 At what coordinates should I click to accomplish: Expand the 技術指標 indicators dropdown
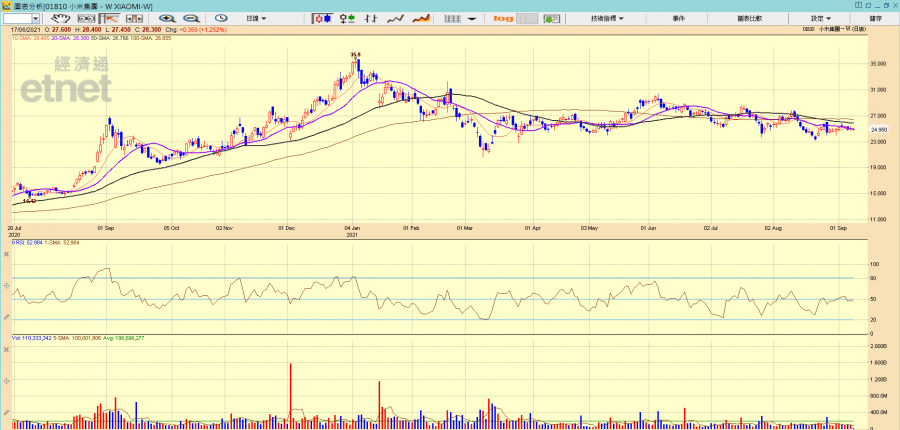(x=606, y=18)
